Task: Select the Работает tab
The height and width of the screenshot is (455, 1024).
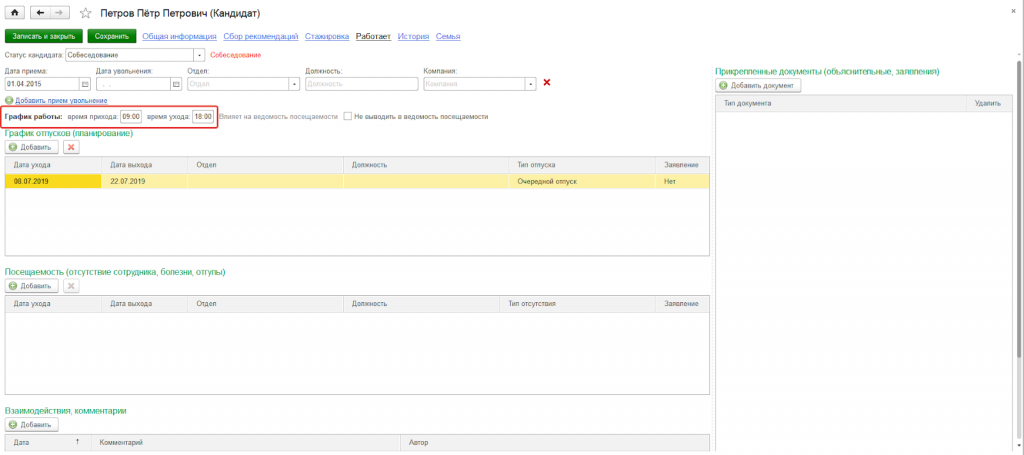Action: click(x=373, y=37)
